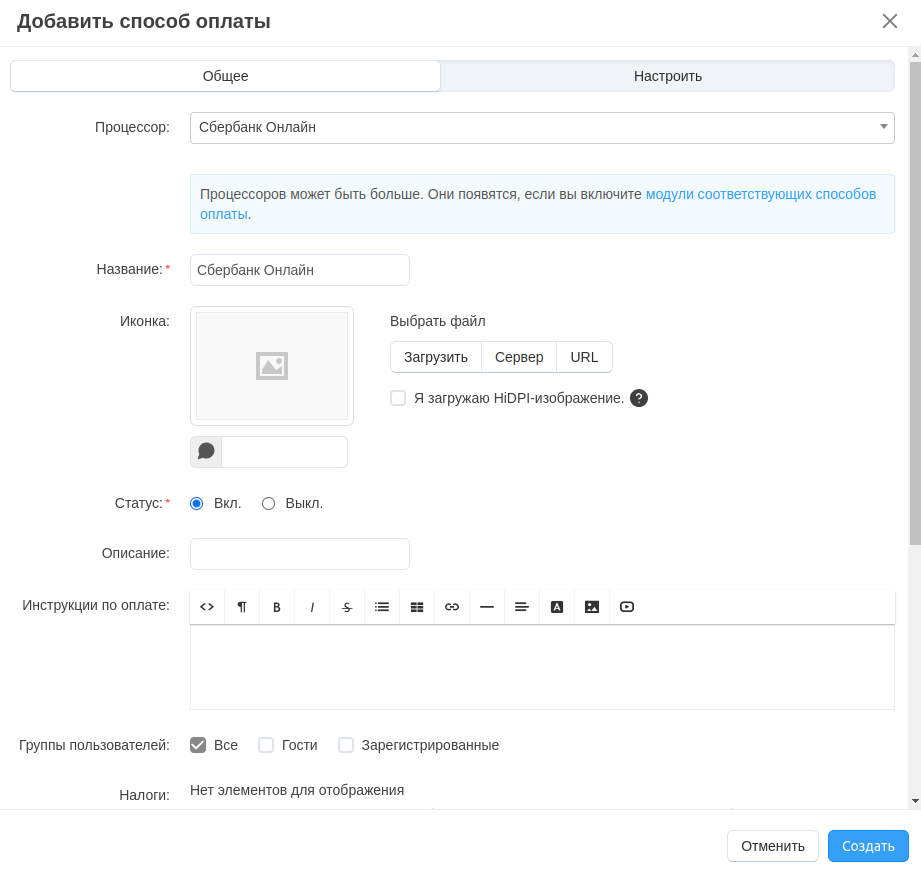Viewport: 921px width, 876px height.
Task: Check the Гости user group checkbox
Action: (266, 745)
